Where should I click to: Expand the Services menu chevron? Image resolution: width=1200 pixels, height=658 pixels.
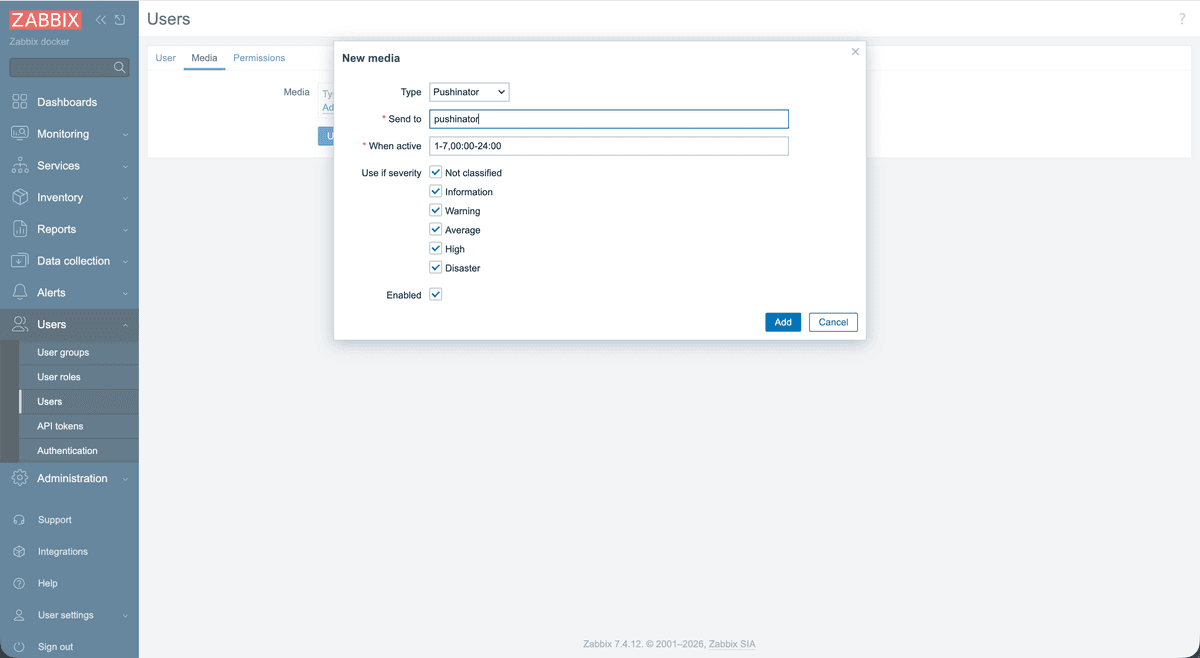tap(125, 166)
